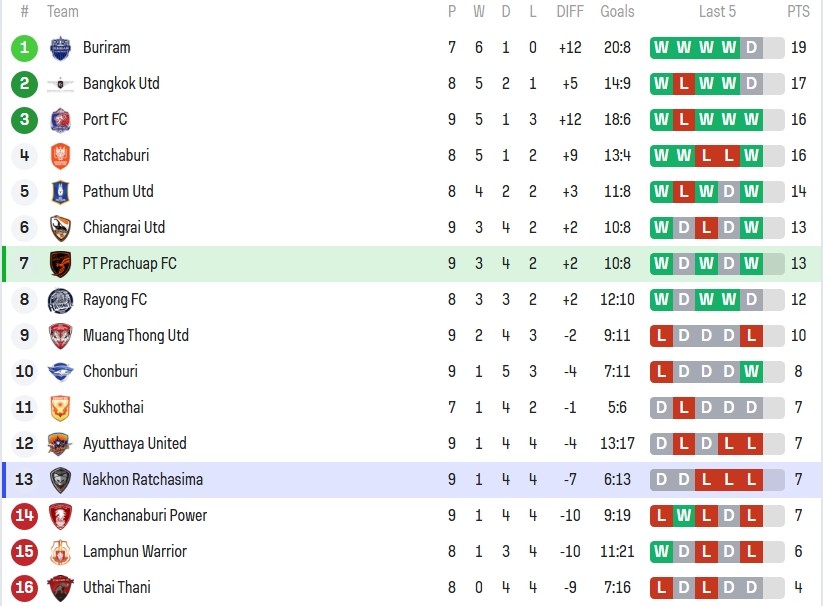Click the rank 1 green position badge
The width and height of the screenshot is (823, 606).
tap(25, 48)
